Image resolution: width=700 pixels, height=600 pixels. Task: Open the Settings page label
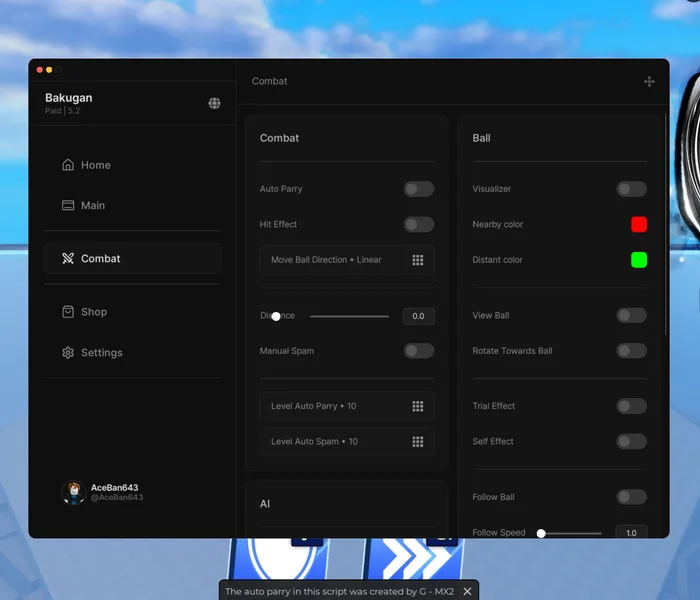coord(101,353)
